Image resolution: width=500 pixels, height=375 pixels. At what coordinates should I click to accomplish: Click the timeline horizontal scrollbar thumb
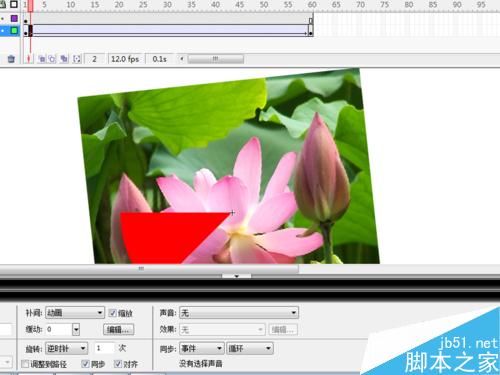(x=216, y=59)
